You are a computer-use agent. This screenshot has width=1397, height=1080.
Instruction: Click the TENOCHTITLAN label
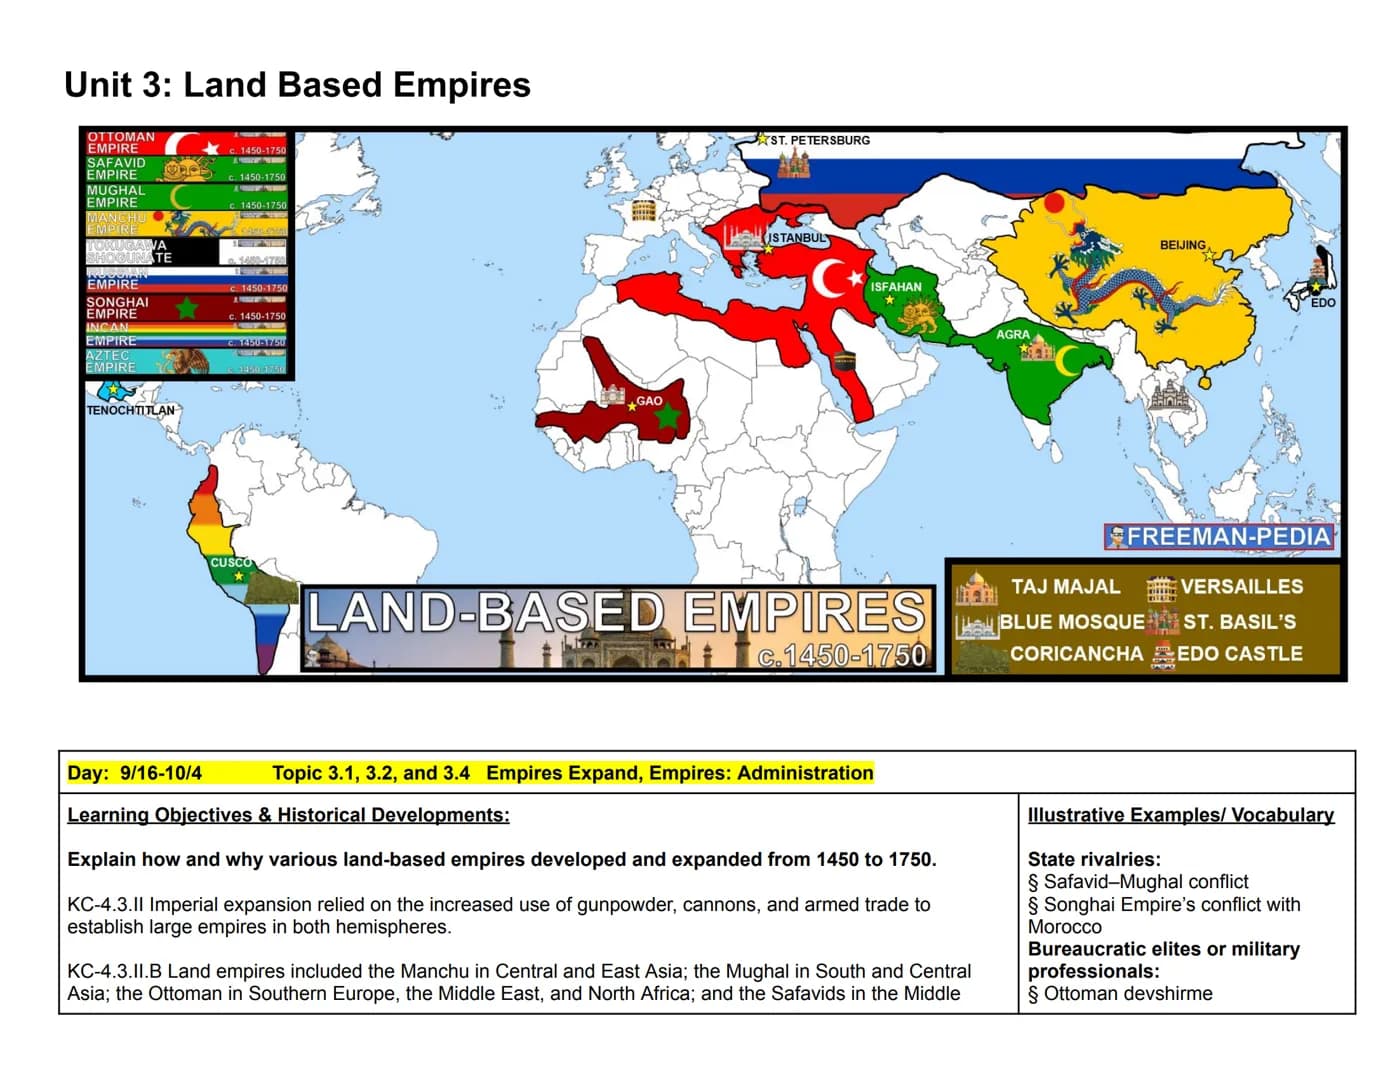pyautogui.click(x=130, y=411)
